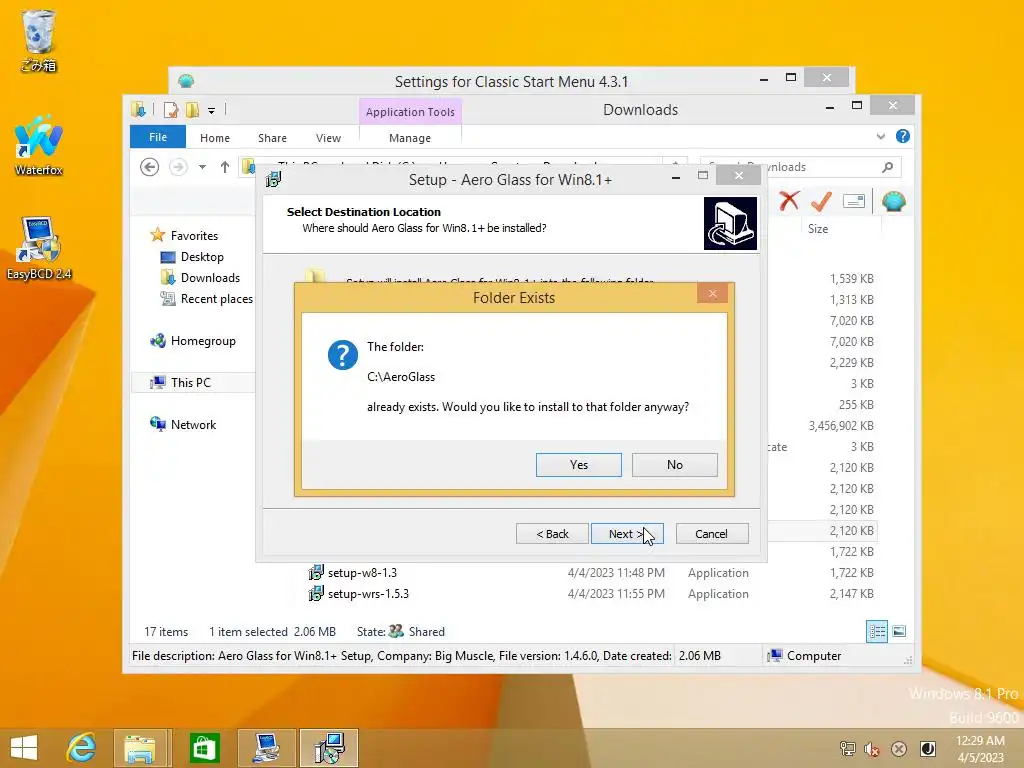
Task: Click the Classic Shell settings shell icon
Action: (x=894, y=201)
